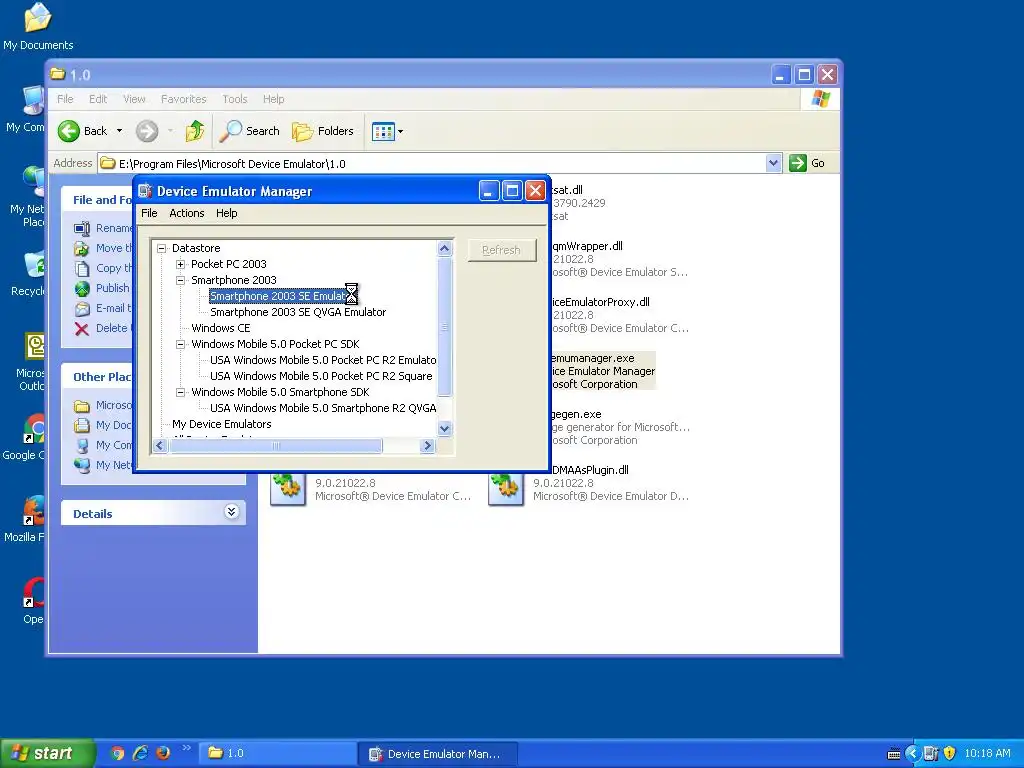Click the Explorer address bar path field
This screenshot has width=1024, height=768.
[x=432, y=163]
